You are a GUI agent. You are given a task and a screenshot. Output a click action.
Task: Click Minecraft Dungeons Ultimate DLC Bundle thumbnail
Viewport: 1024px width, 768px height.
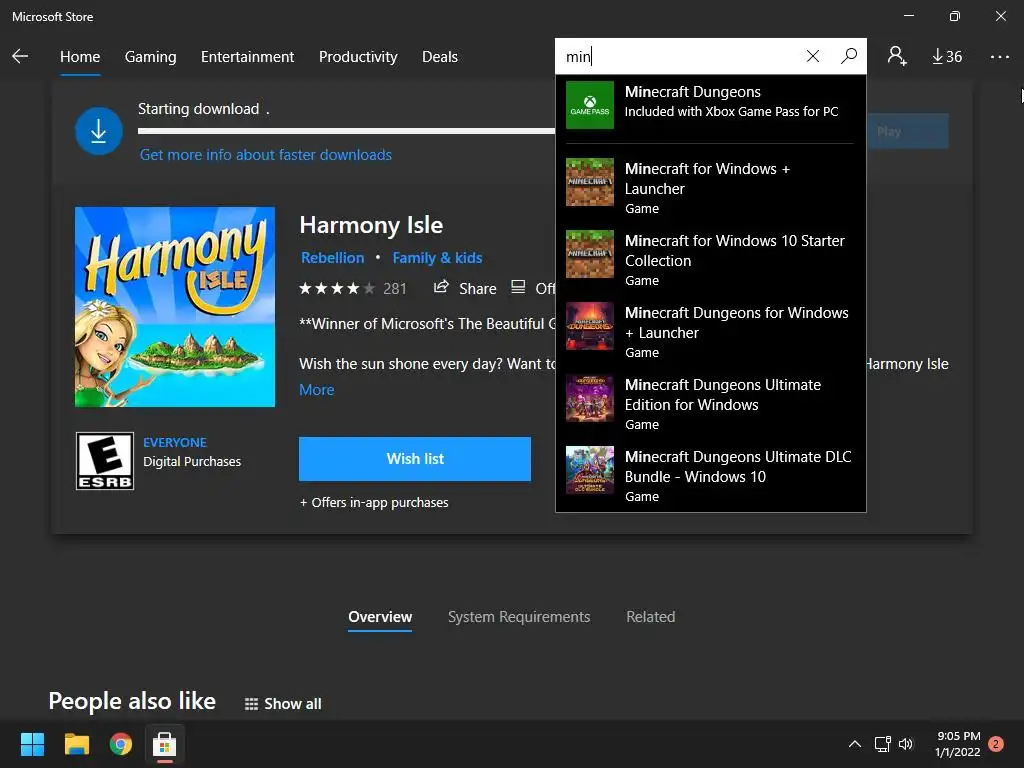point(590,470)
